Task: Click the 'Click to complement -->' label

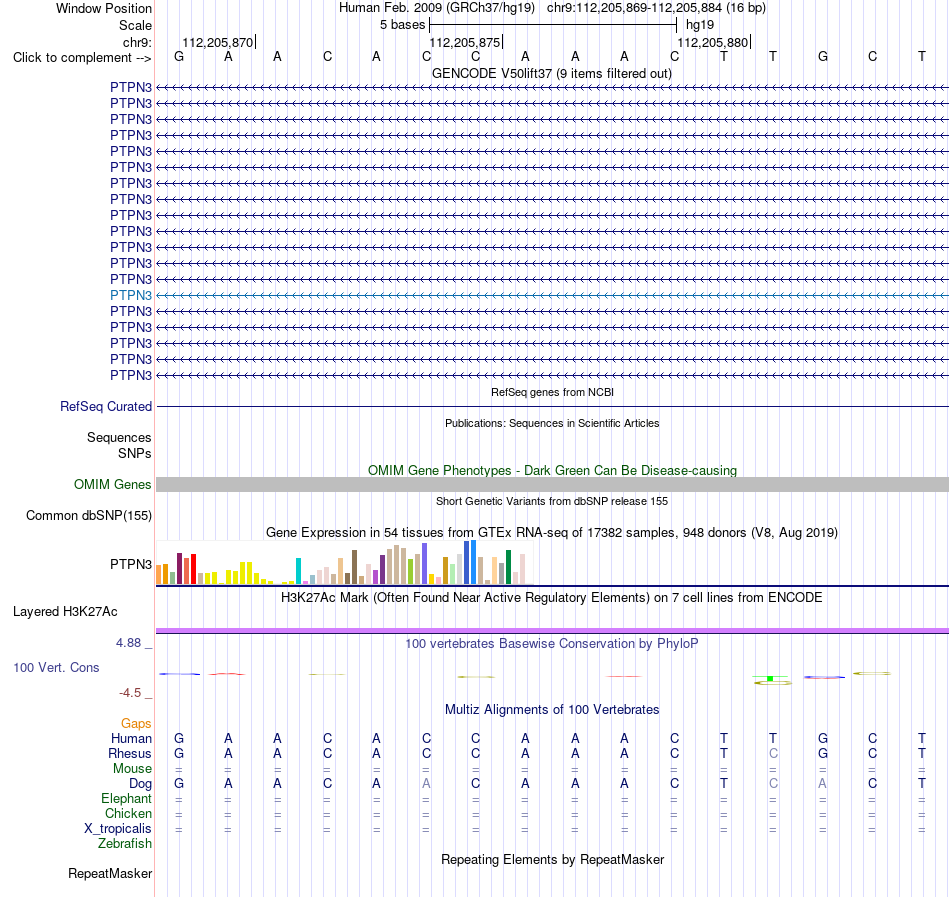Action: [82, 58]
